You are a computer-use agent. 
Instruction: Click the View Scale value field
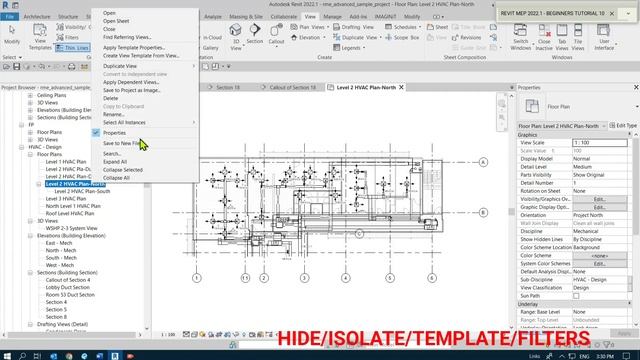click(600, 143)
